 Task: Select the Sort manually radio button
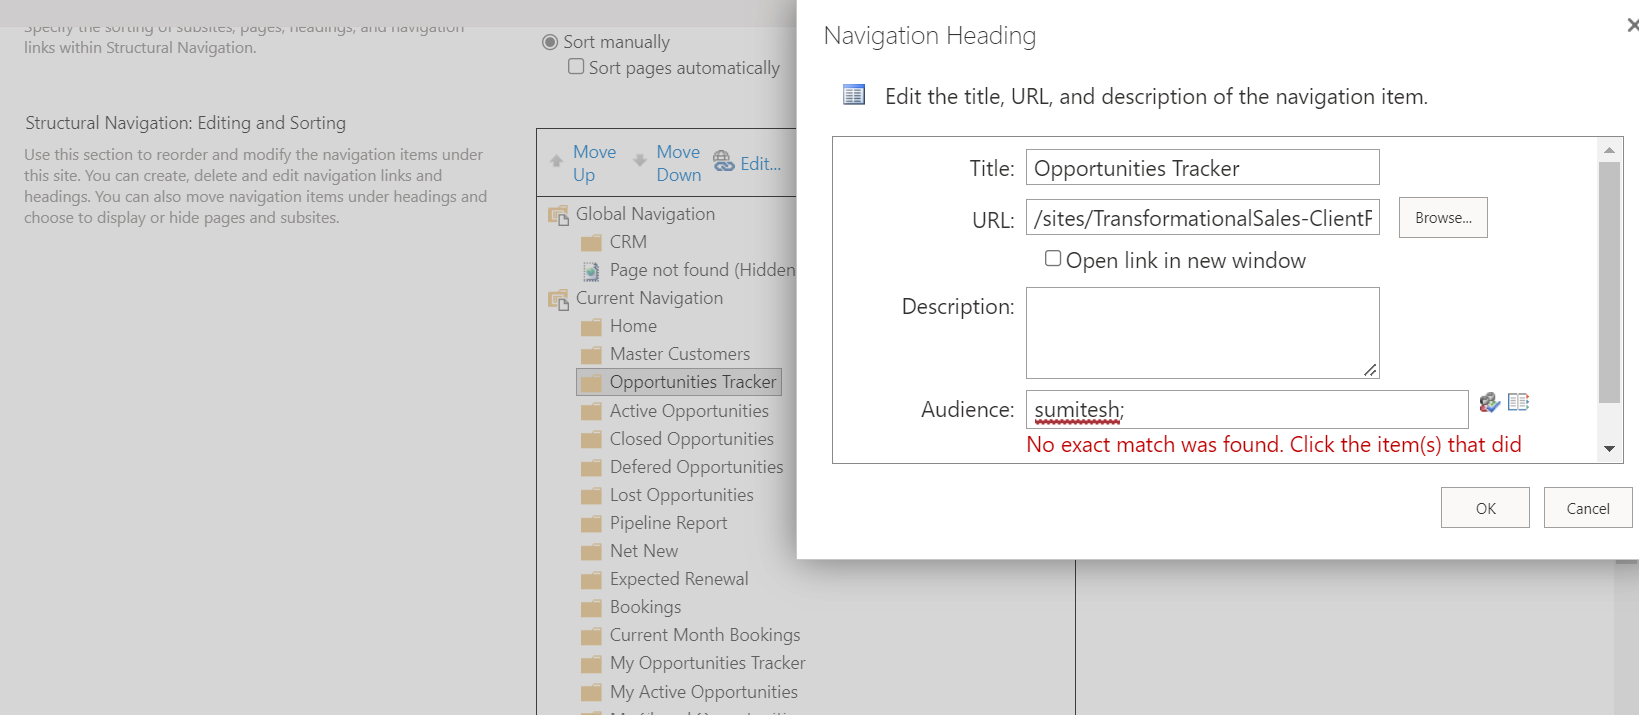coord(550,42)
